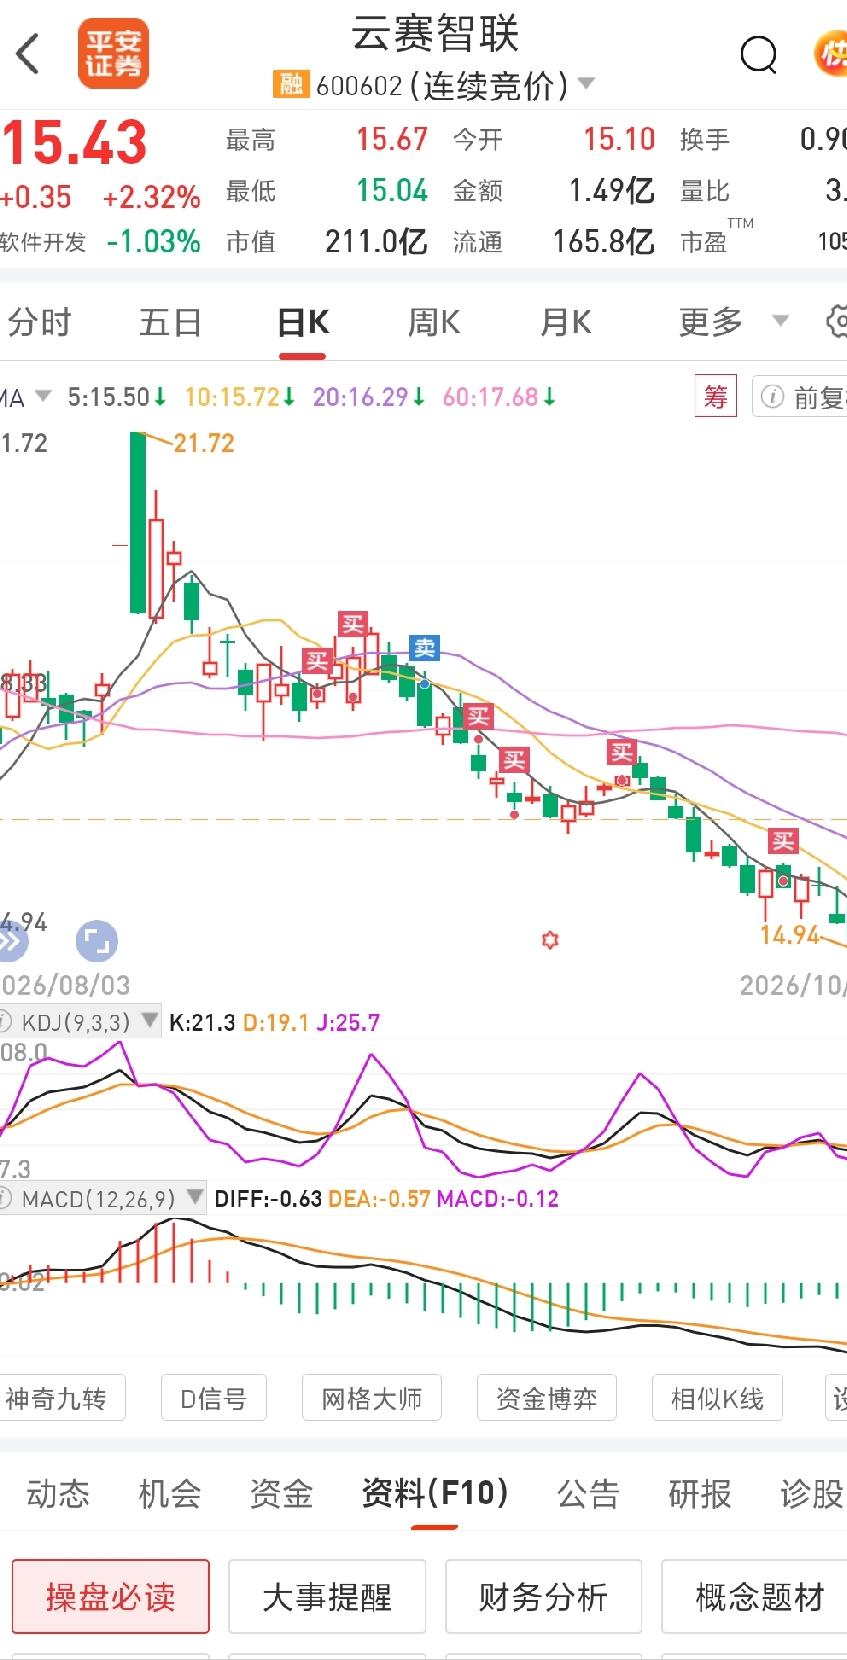Tap the fullscreen expand chart icon
Viewport: 847px width, 1660px height.
pos(96,941)
